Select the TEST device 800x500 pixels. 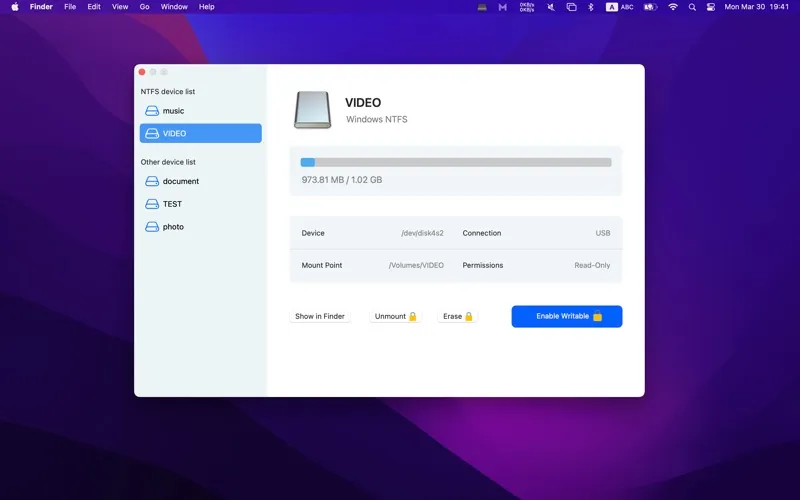point(201,204)
